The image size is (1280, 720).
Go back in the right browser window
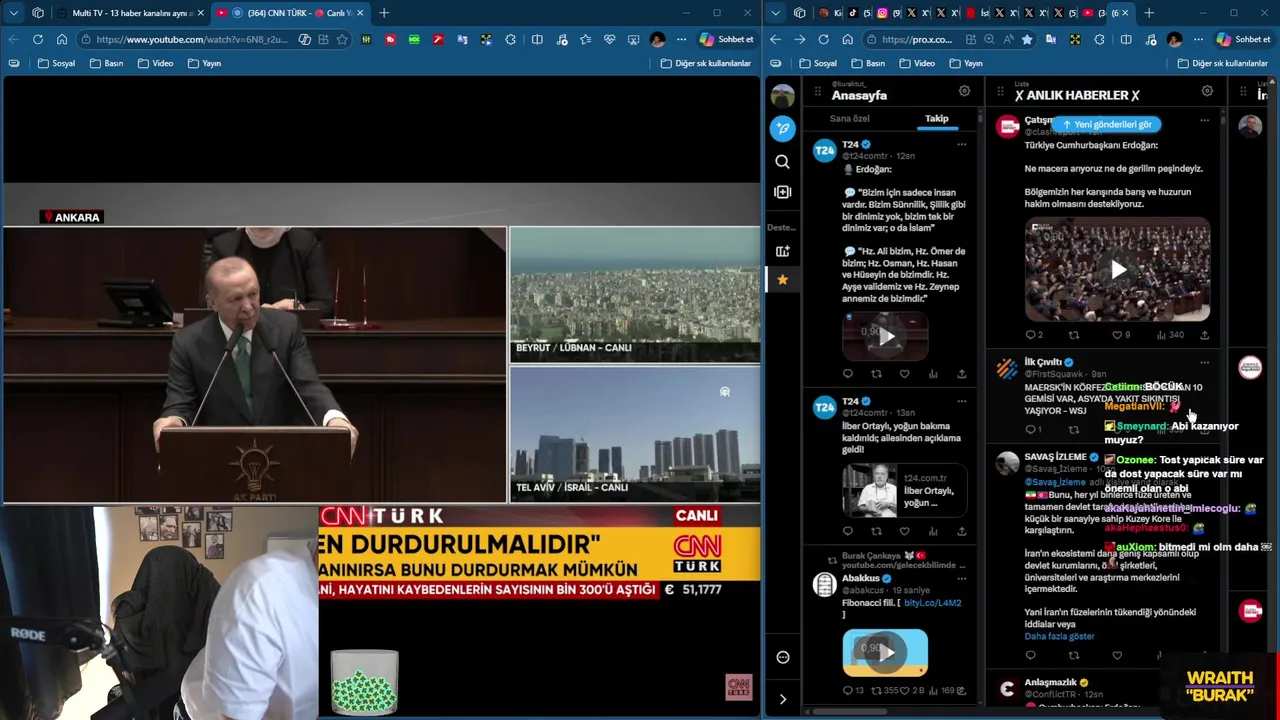click(x=775, y=39)
